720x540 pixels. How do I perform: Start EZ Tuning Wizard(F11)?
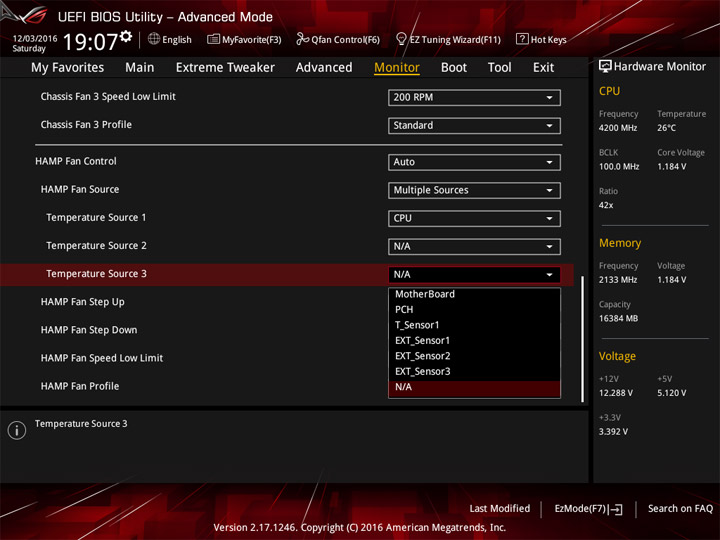point(448,39)
